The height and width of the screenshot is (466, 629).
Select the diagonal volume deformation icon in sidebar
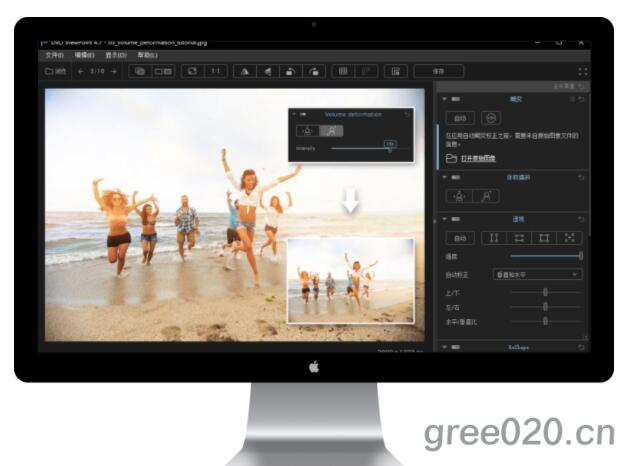tap(487, 196)
